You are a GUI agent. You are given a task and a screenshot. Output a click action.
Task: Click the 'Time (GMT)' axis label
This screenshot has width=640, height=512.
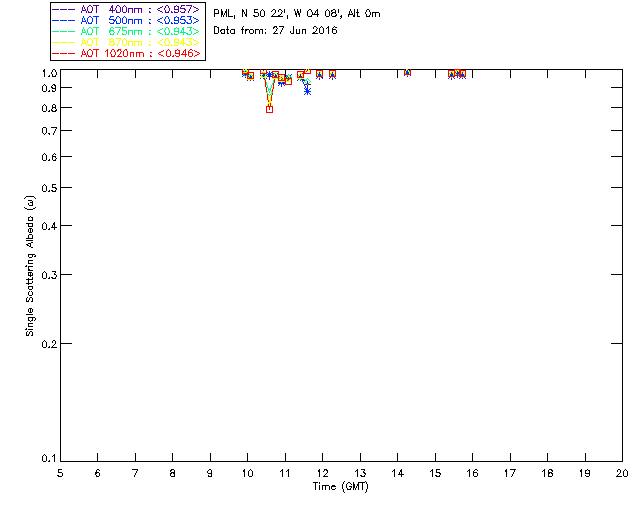pos(341,487)
